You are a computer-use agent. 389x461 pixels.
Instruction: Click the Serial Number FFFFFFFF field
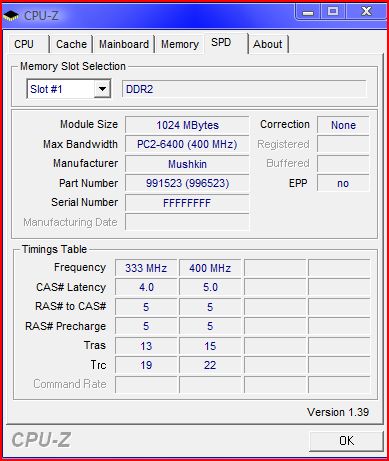pos(187,203)
